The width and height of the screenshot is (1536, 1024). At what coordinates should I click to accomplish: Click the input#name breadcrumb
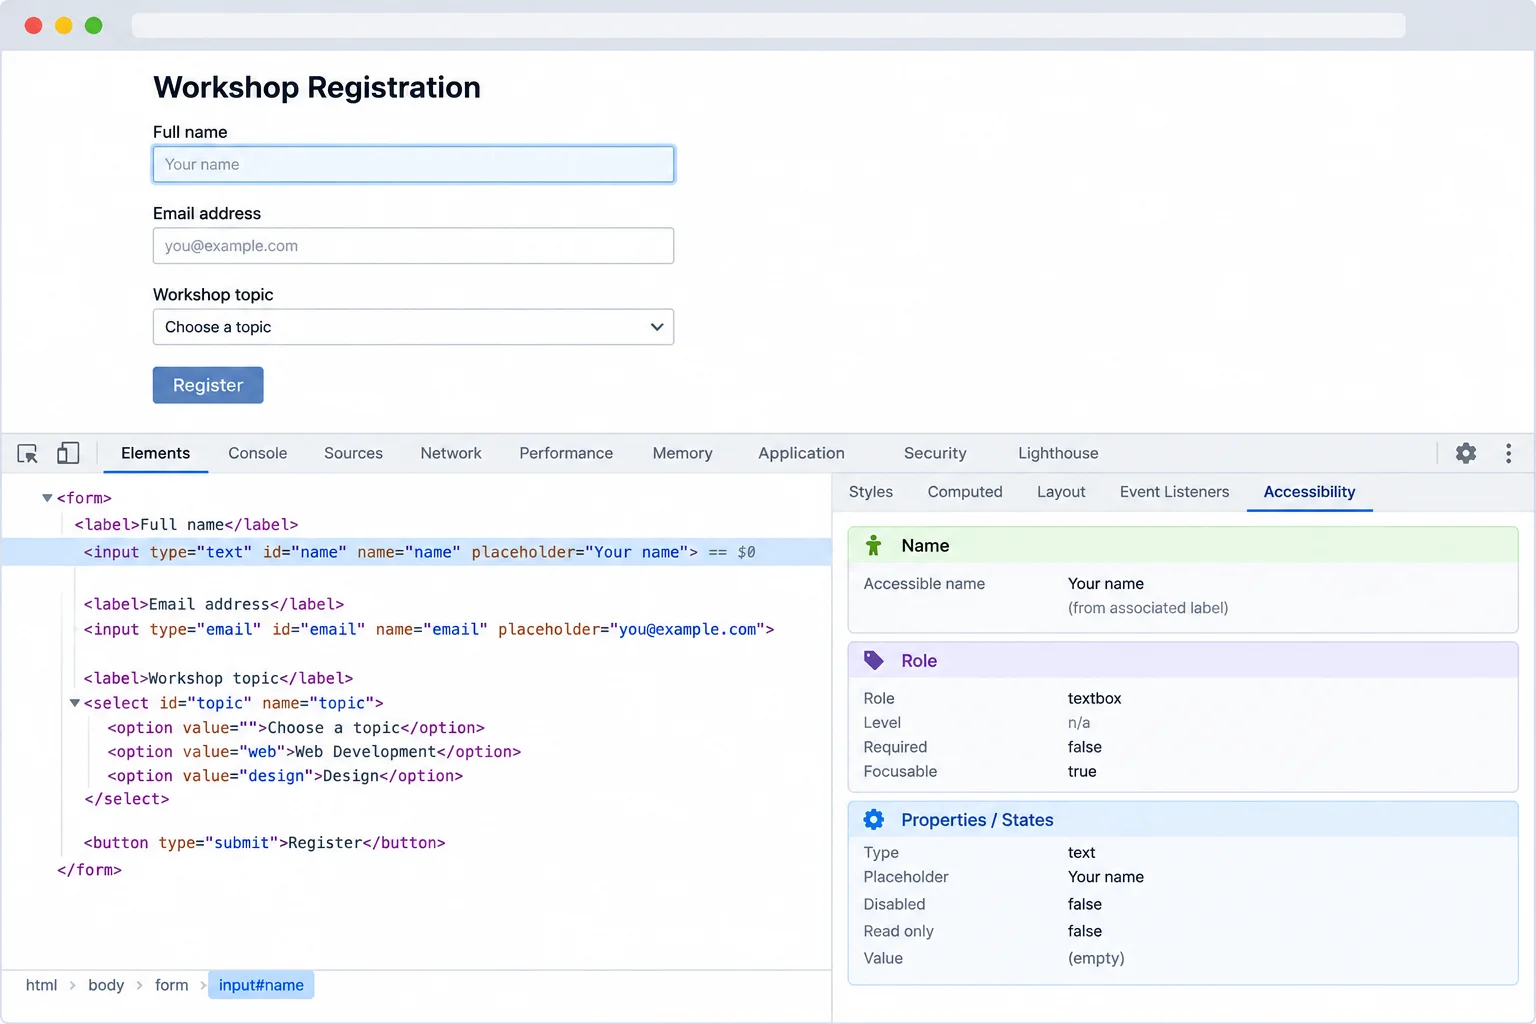[261, 985]
